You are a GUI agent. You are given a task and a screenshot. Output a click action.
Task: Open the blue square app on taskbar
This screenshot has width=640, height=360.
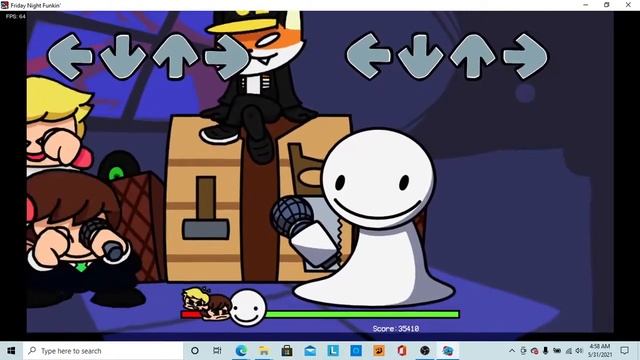(356, 351)
